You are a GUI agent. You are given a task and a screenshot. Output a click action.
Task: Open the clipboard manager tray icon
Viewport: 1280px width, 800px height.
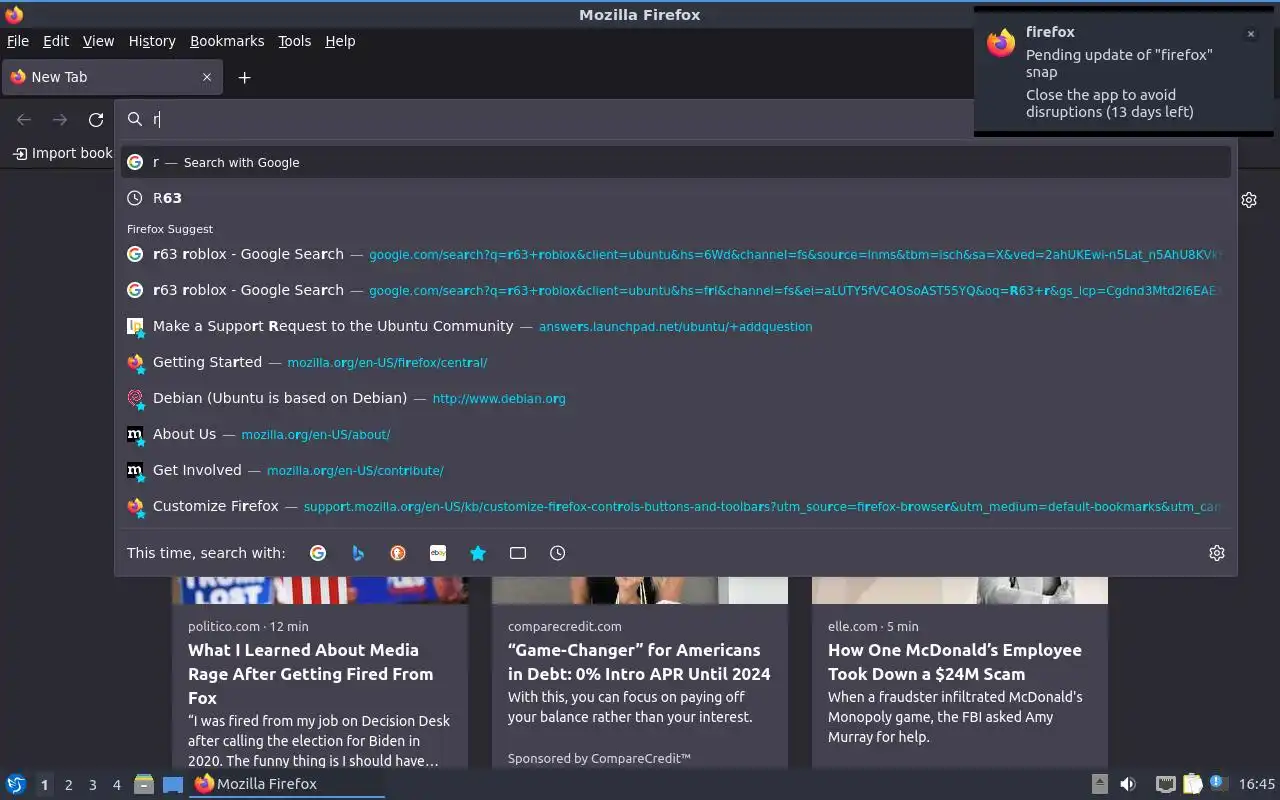(x=1192, y=785)
